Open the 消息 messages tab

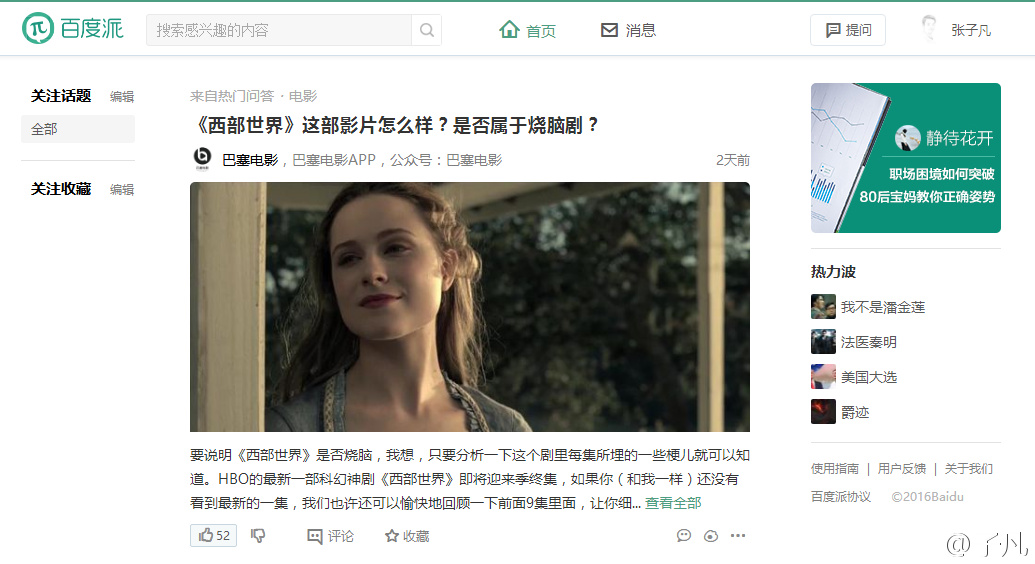(628, 30)
